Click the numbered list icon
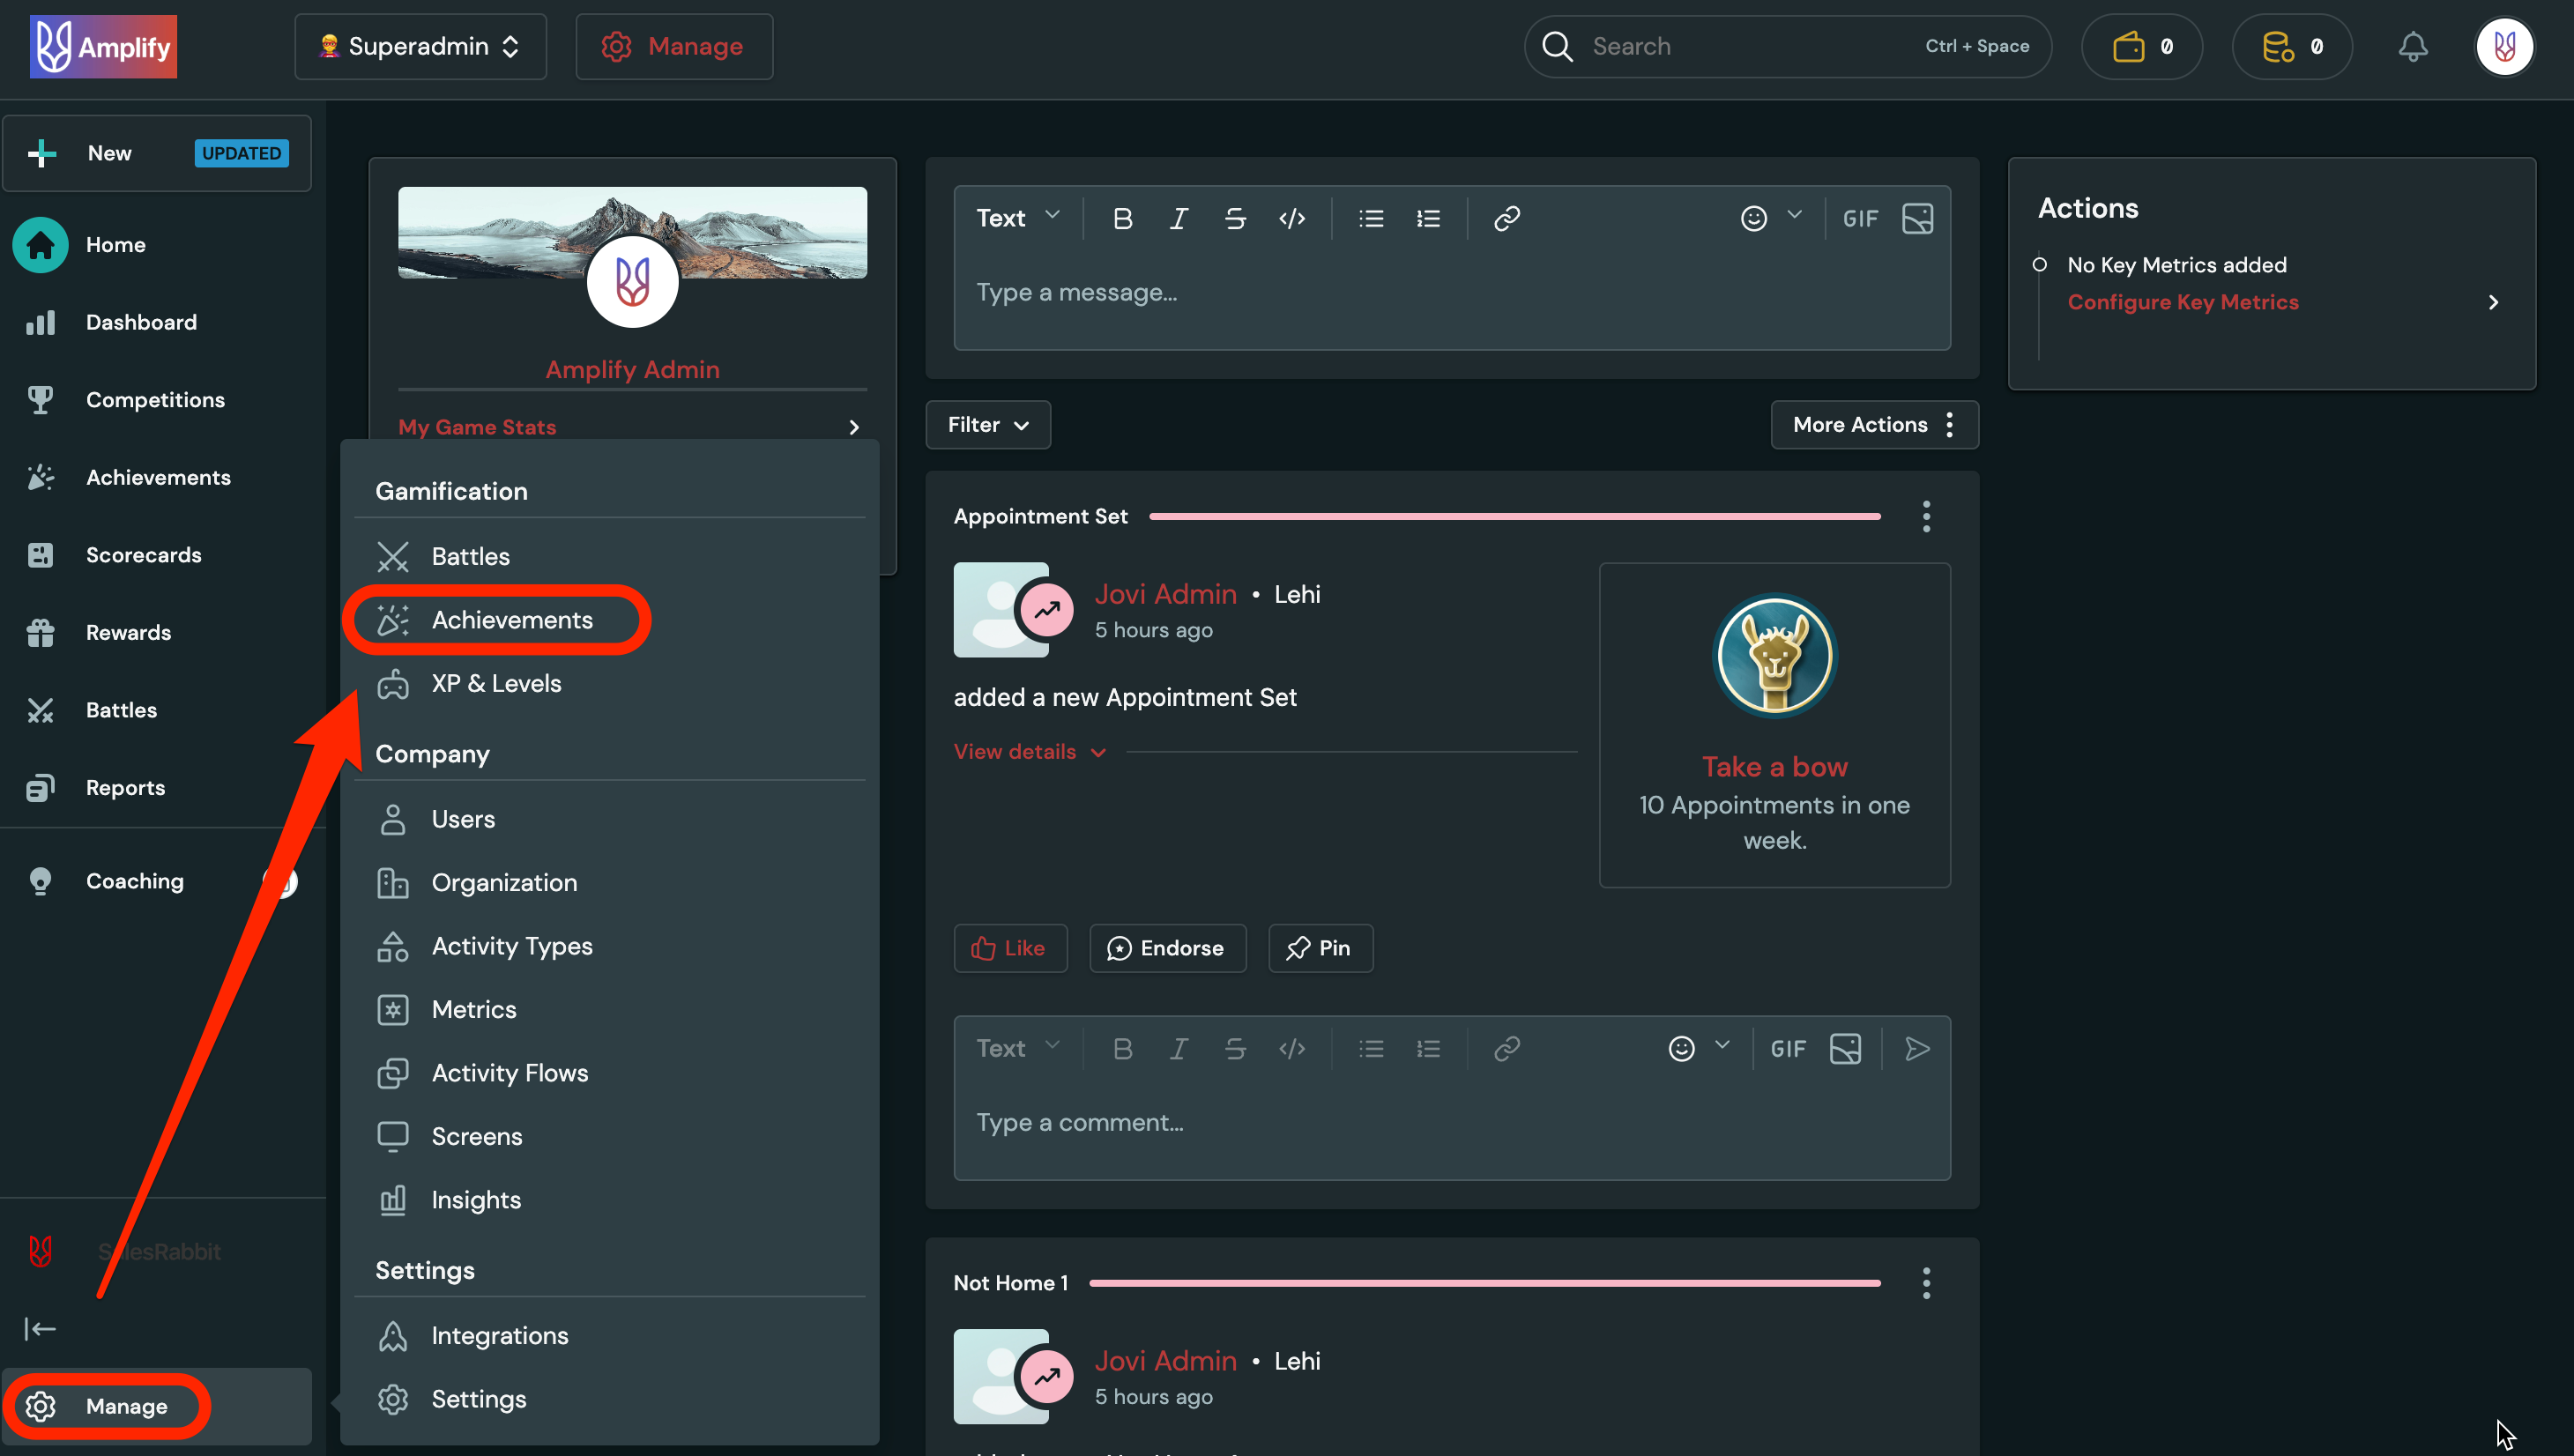The image size is (2574, 1456). pos(1429,218)
